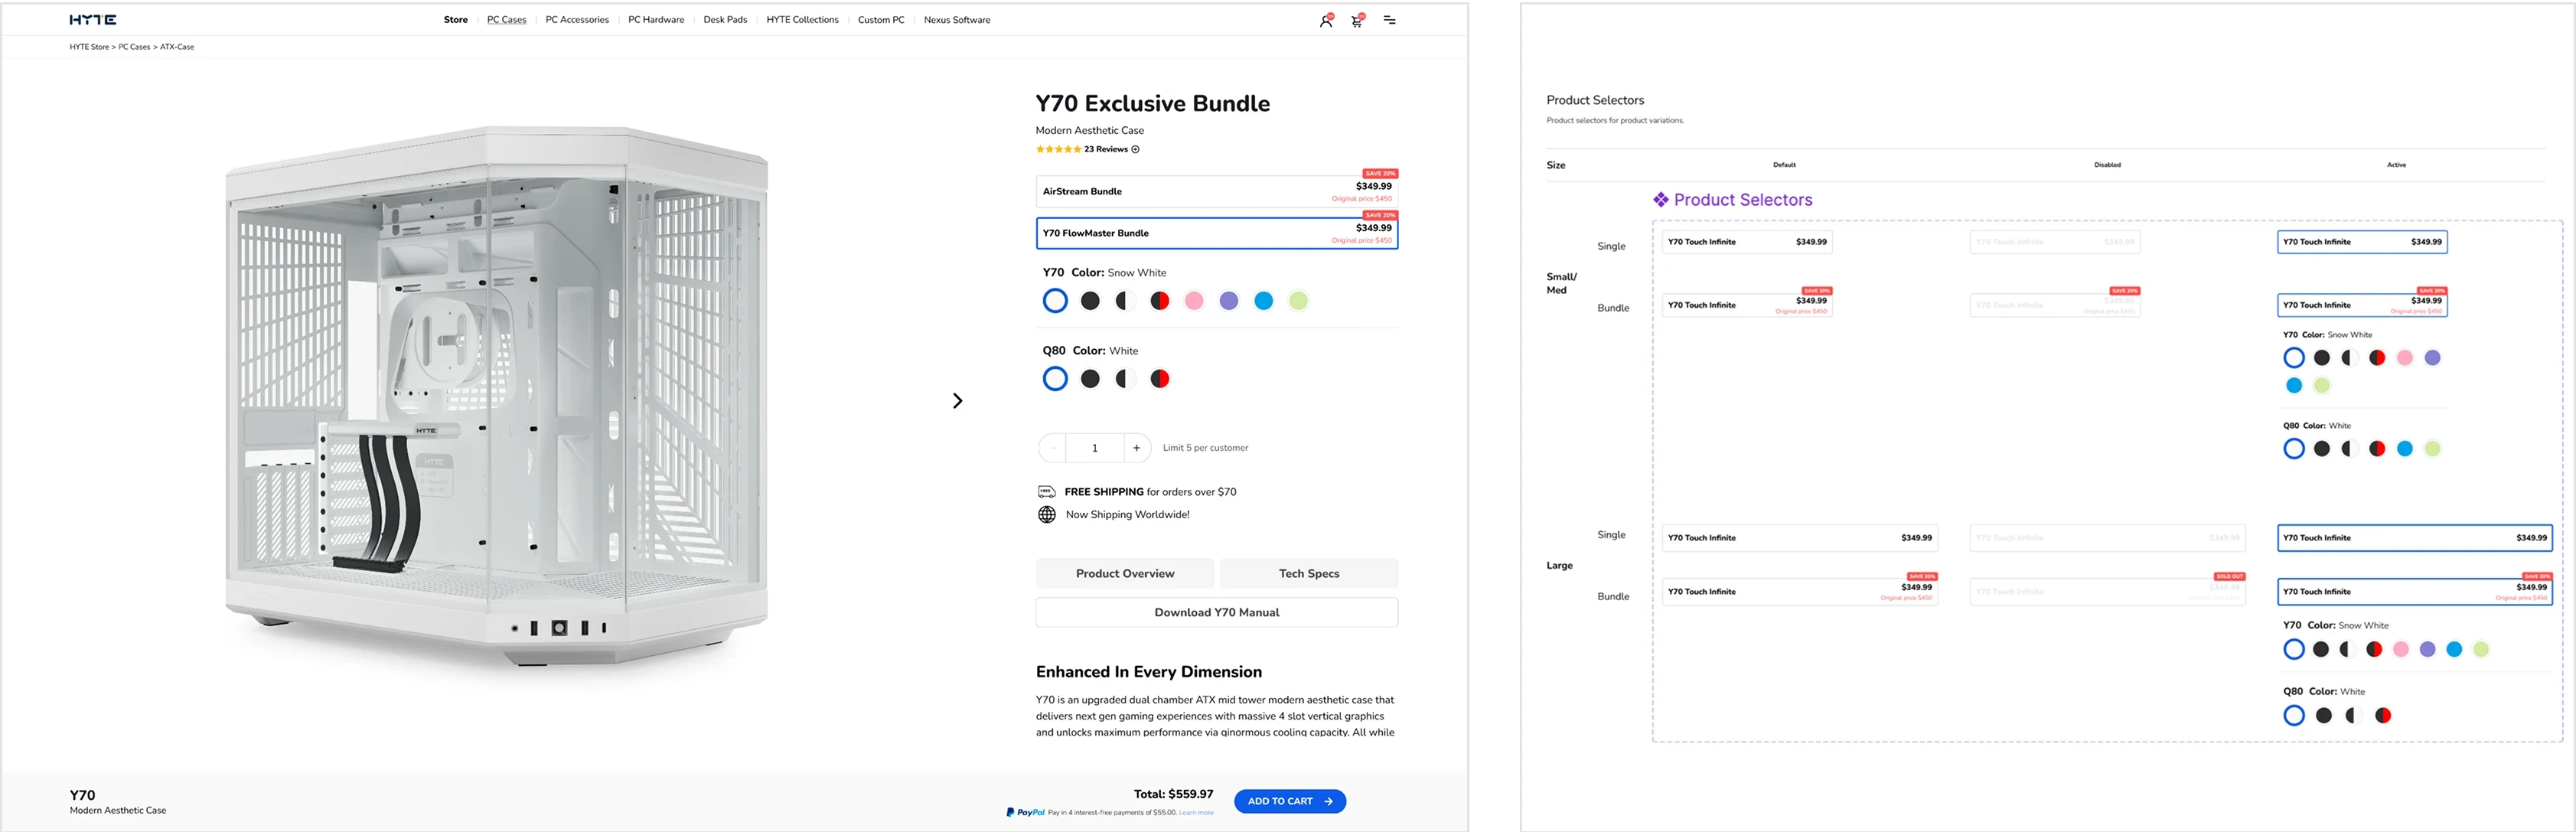
Task: Click the quantity input field
Action: click(1094, 448)
